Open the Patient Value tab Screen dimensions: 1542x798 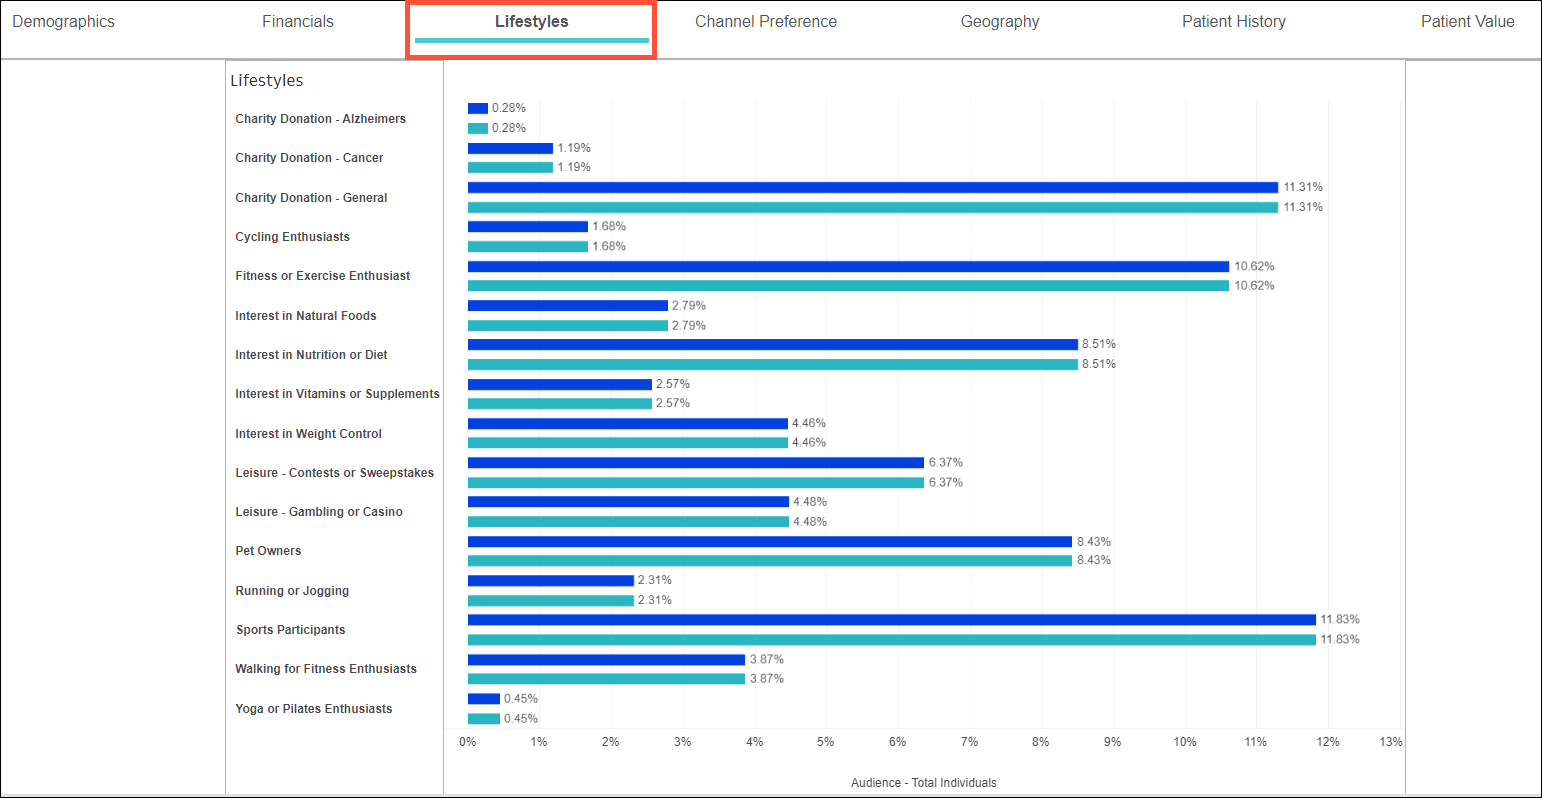1467,22
